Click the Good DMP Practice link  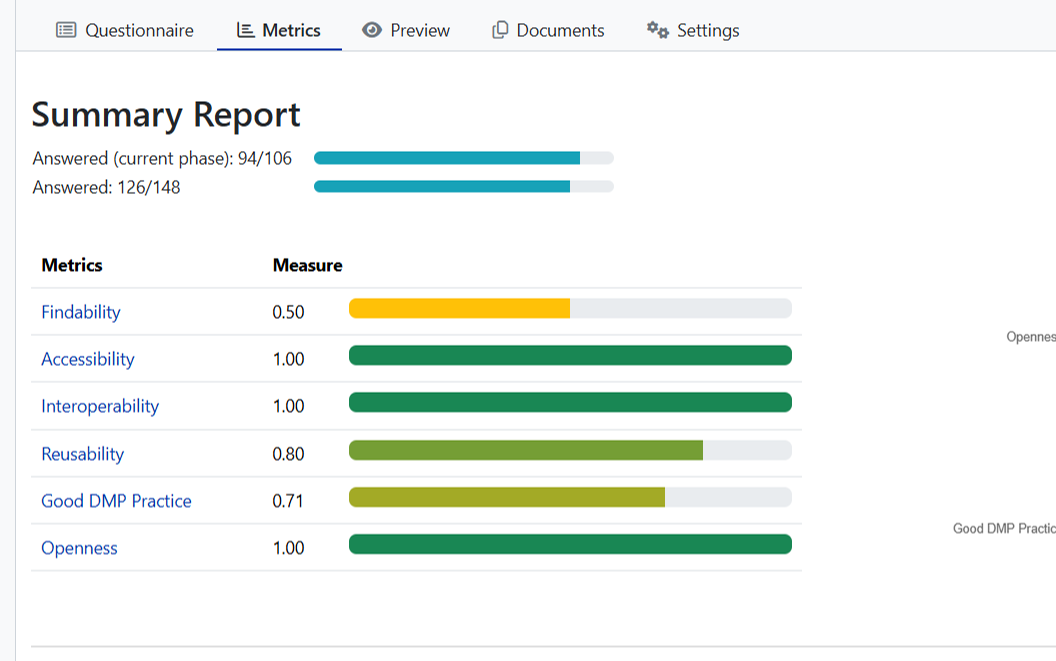116,501
